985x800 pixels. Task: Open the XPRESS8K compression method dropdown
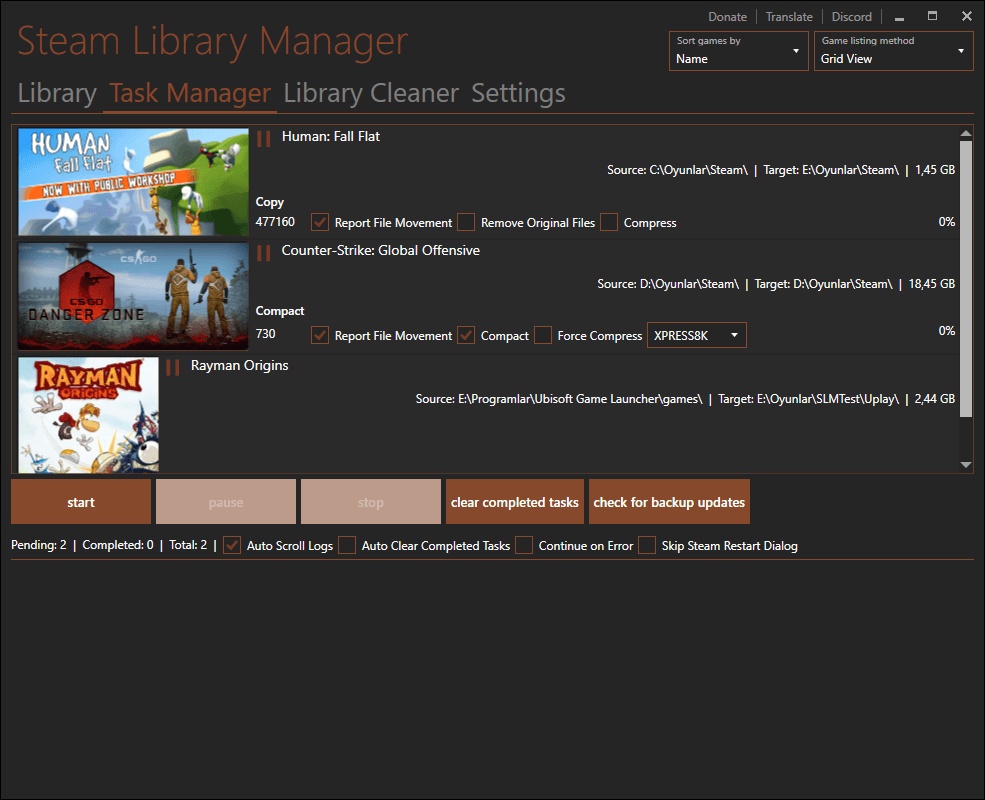(x=696, y=335)
